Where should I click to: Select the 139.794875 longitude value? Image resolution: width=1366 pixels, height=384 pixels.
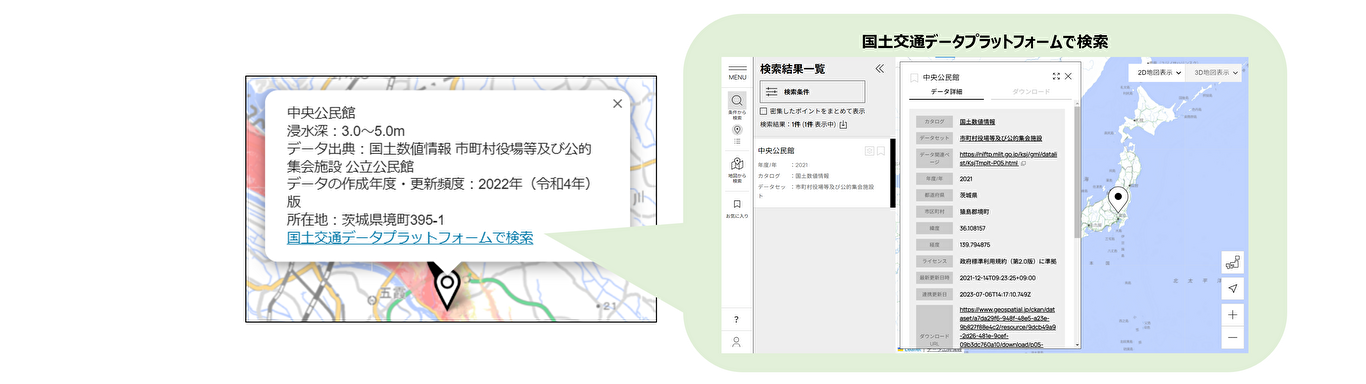[x=975, y=244]
